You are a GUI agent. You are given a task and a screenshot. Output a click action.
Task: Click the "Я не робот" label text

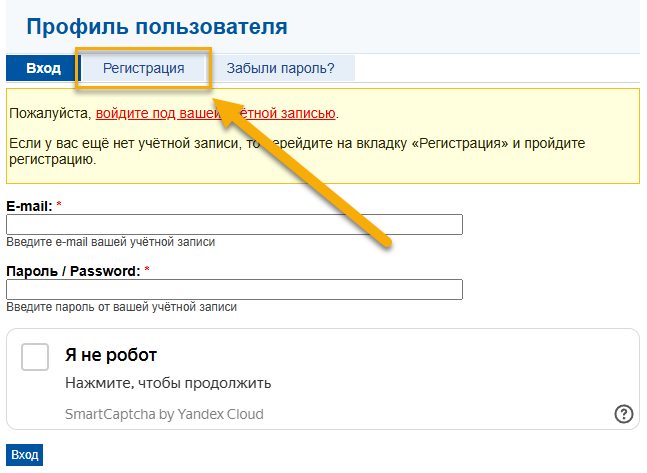[111, 355]
